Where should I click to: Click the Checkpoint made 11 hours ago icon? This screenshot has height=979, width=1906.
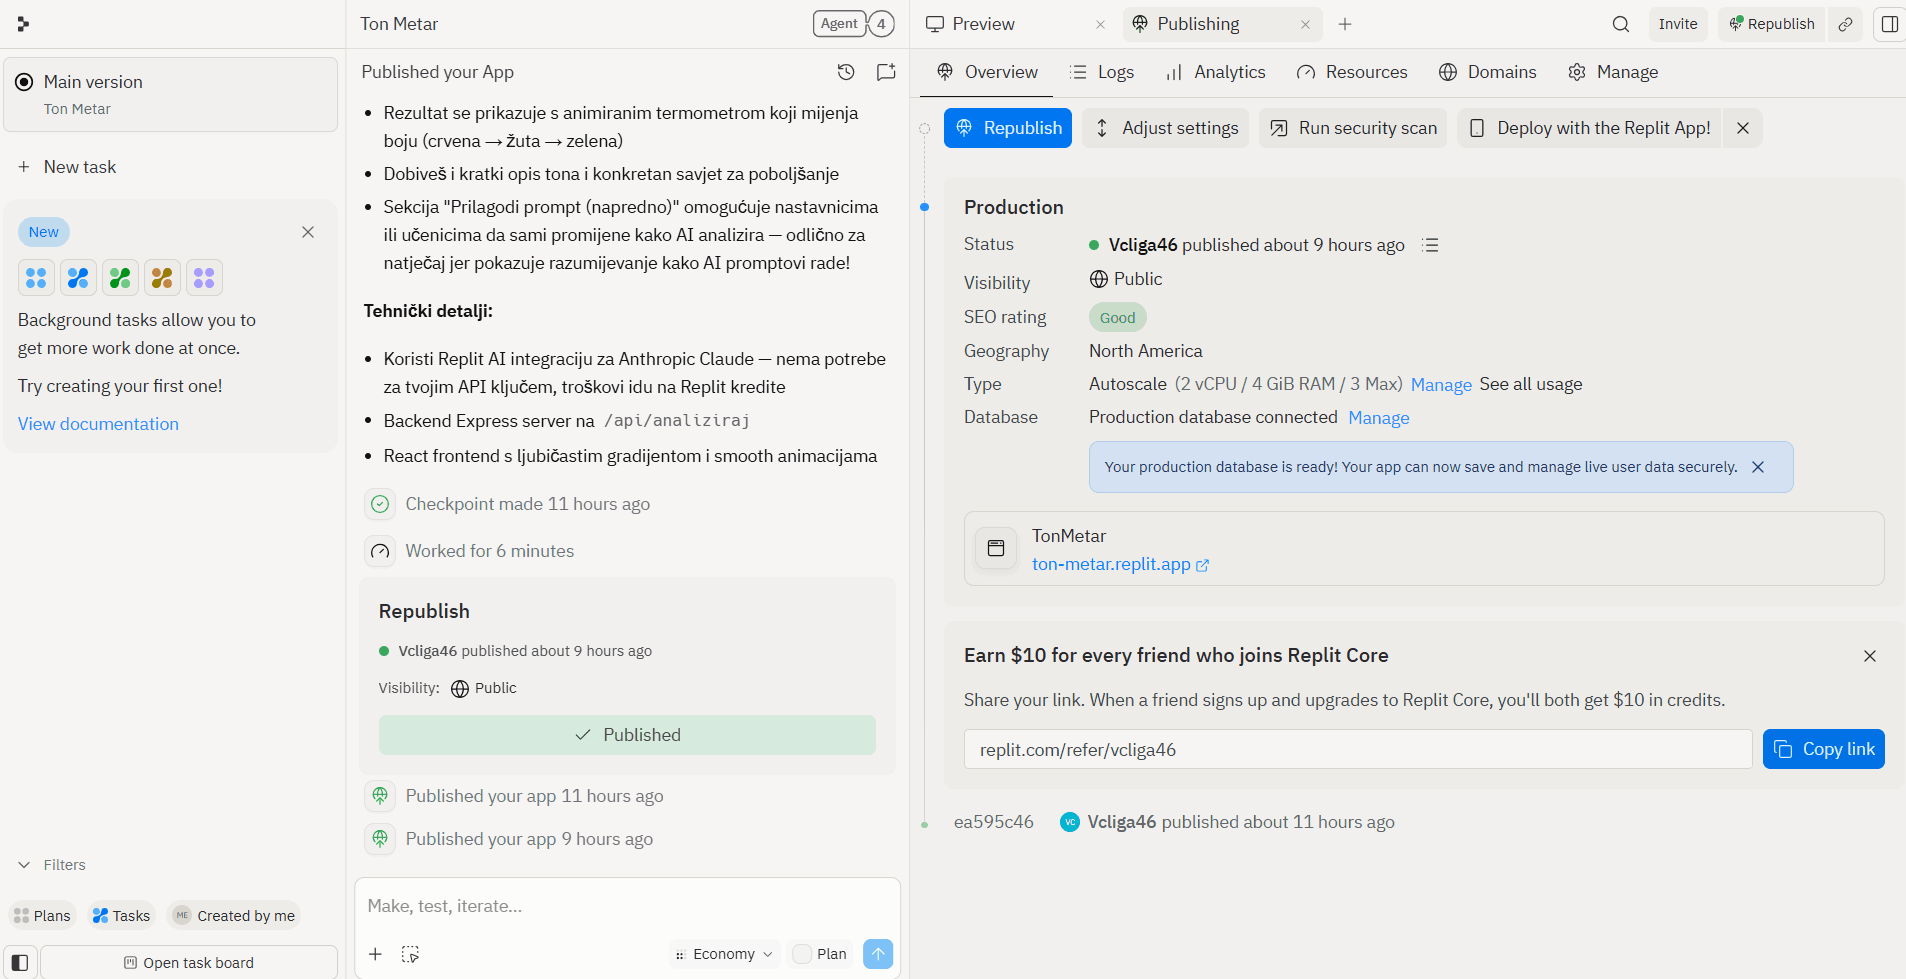point(380,504)
